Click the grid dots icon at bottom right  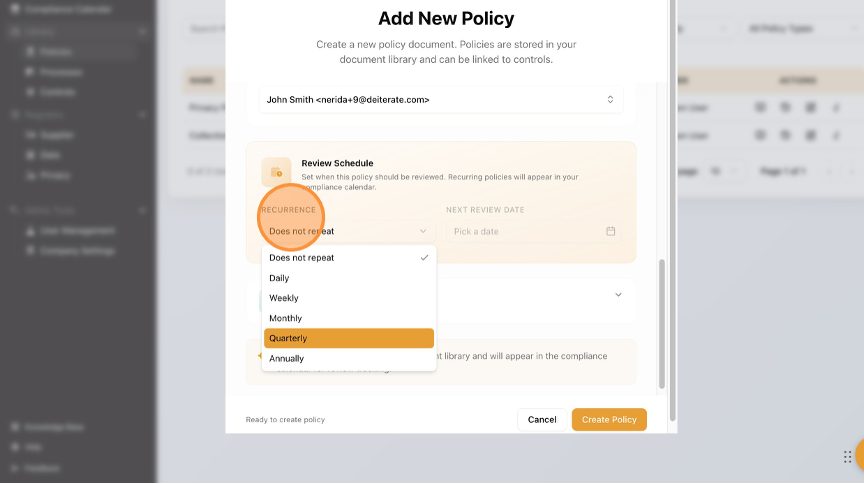pyautogui.click(x=848, y=457)
